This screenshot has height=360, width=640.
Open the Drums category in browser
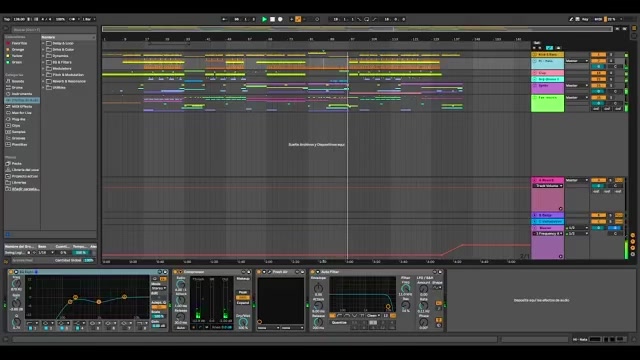pos(17,87)
